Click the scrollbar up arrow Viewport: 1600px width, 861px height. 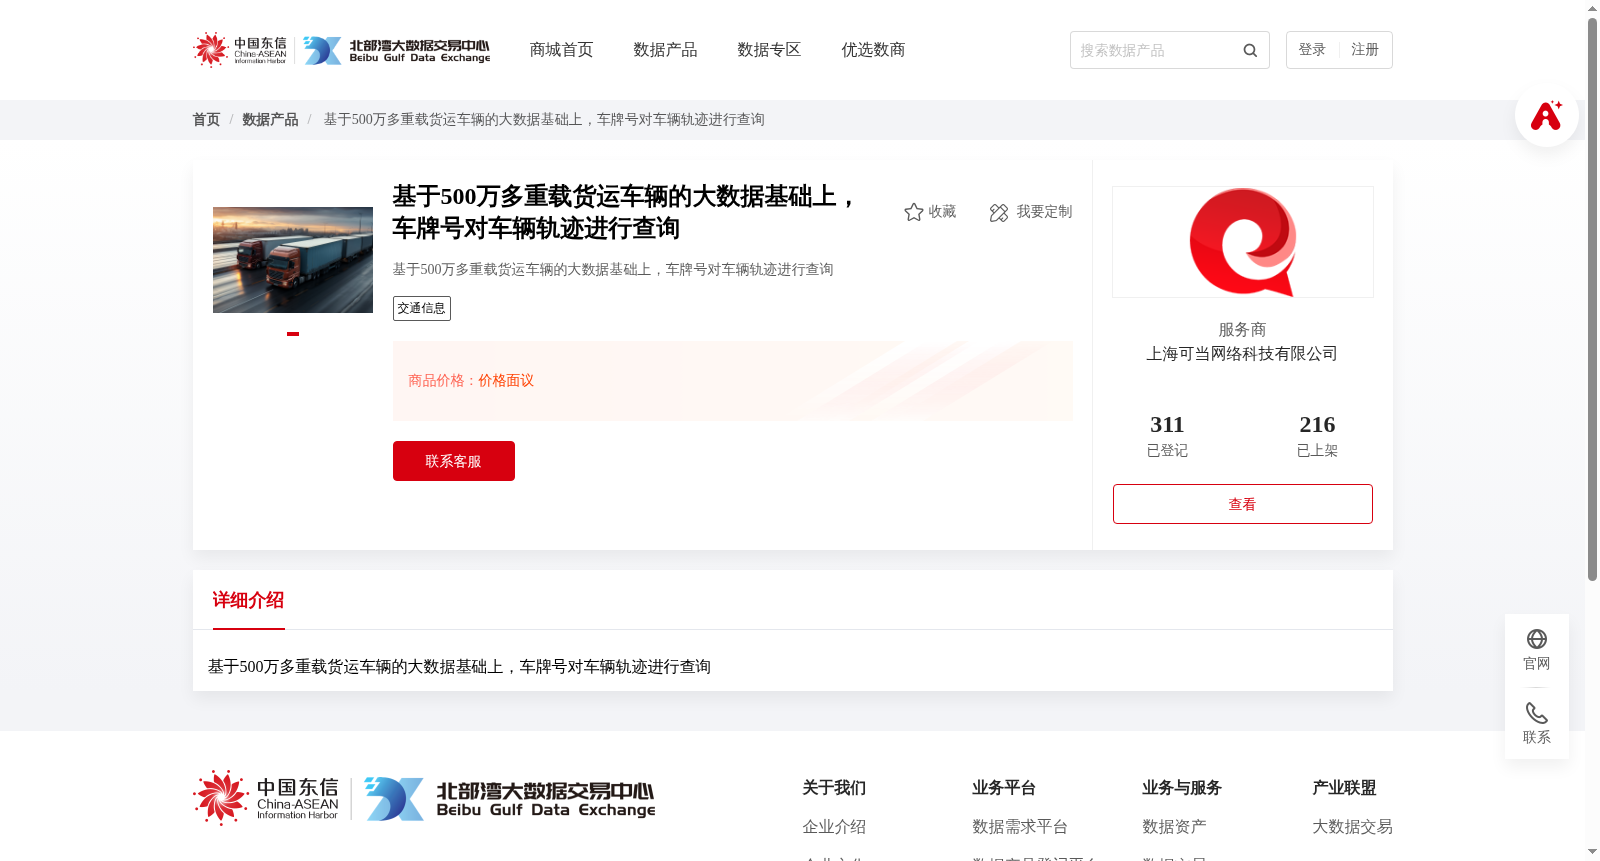(1592, 8)
